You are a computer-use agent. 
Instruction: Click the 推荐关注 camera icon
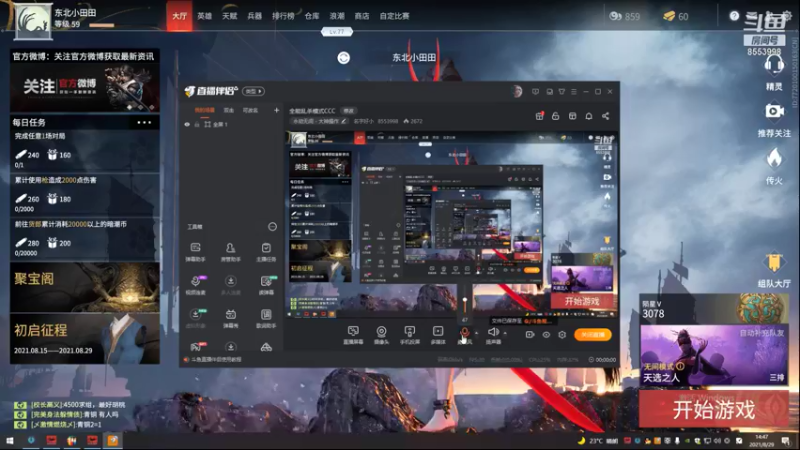click(x=774, y=111)
